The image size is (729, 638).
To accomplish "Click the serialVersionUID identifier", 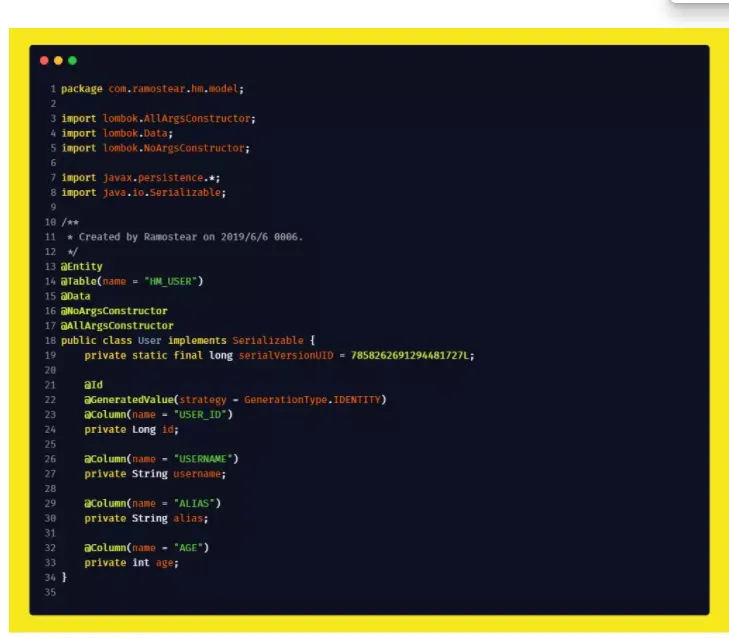I will point(286,355).
